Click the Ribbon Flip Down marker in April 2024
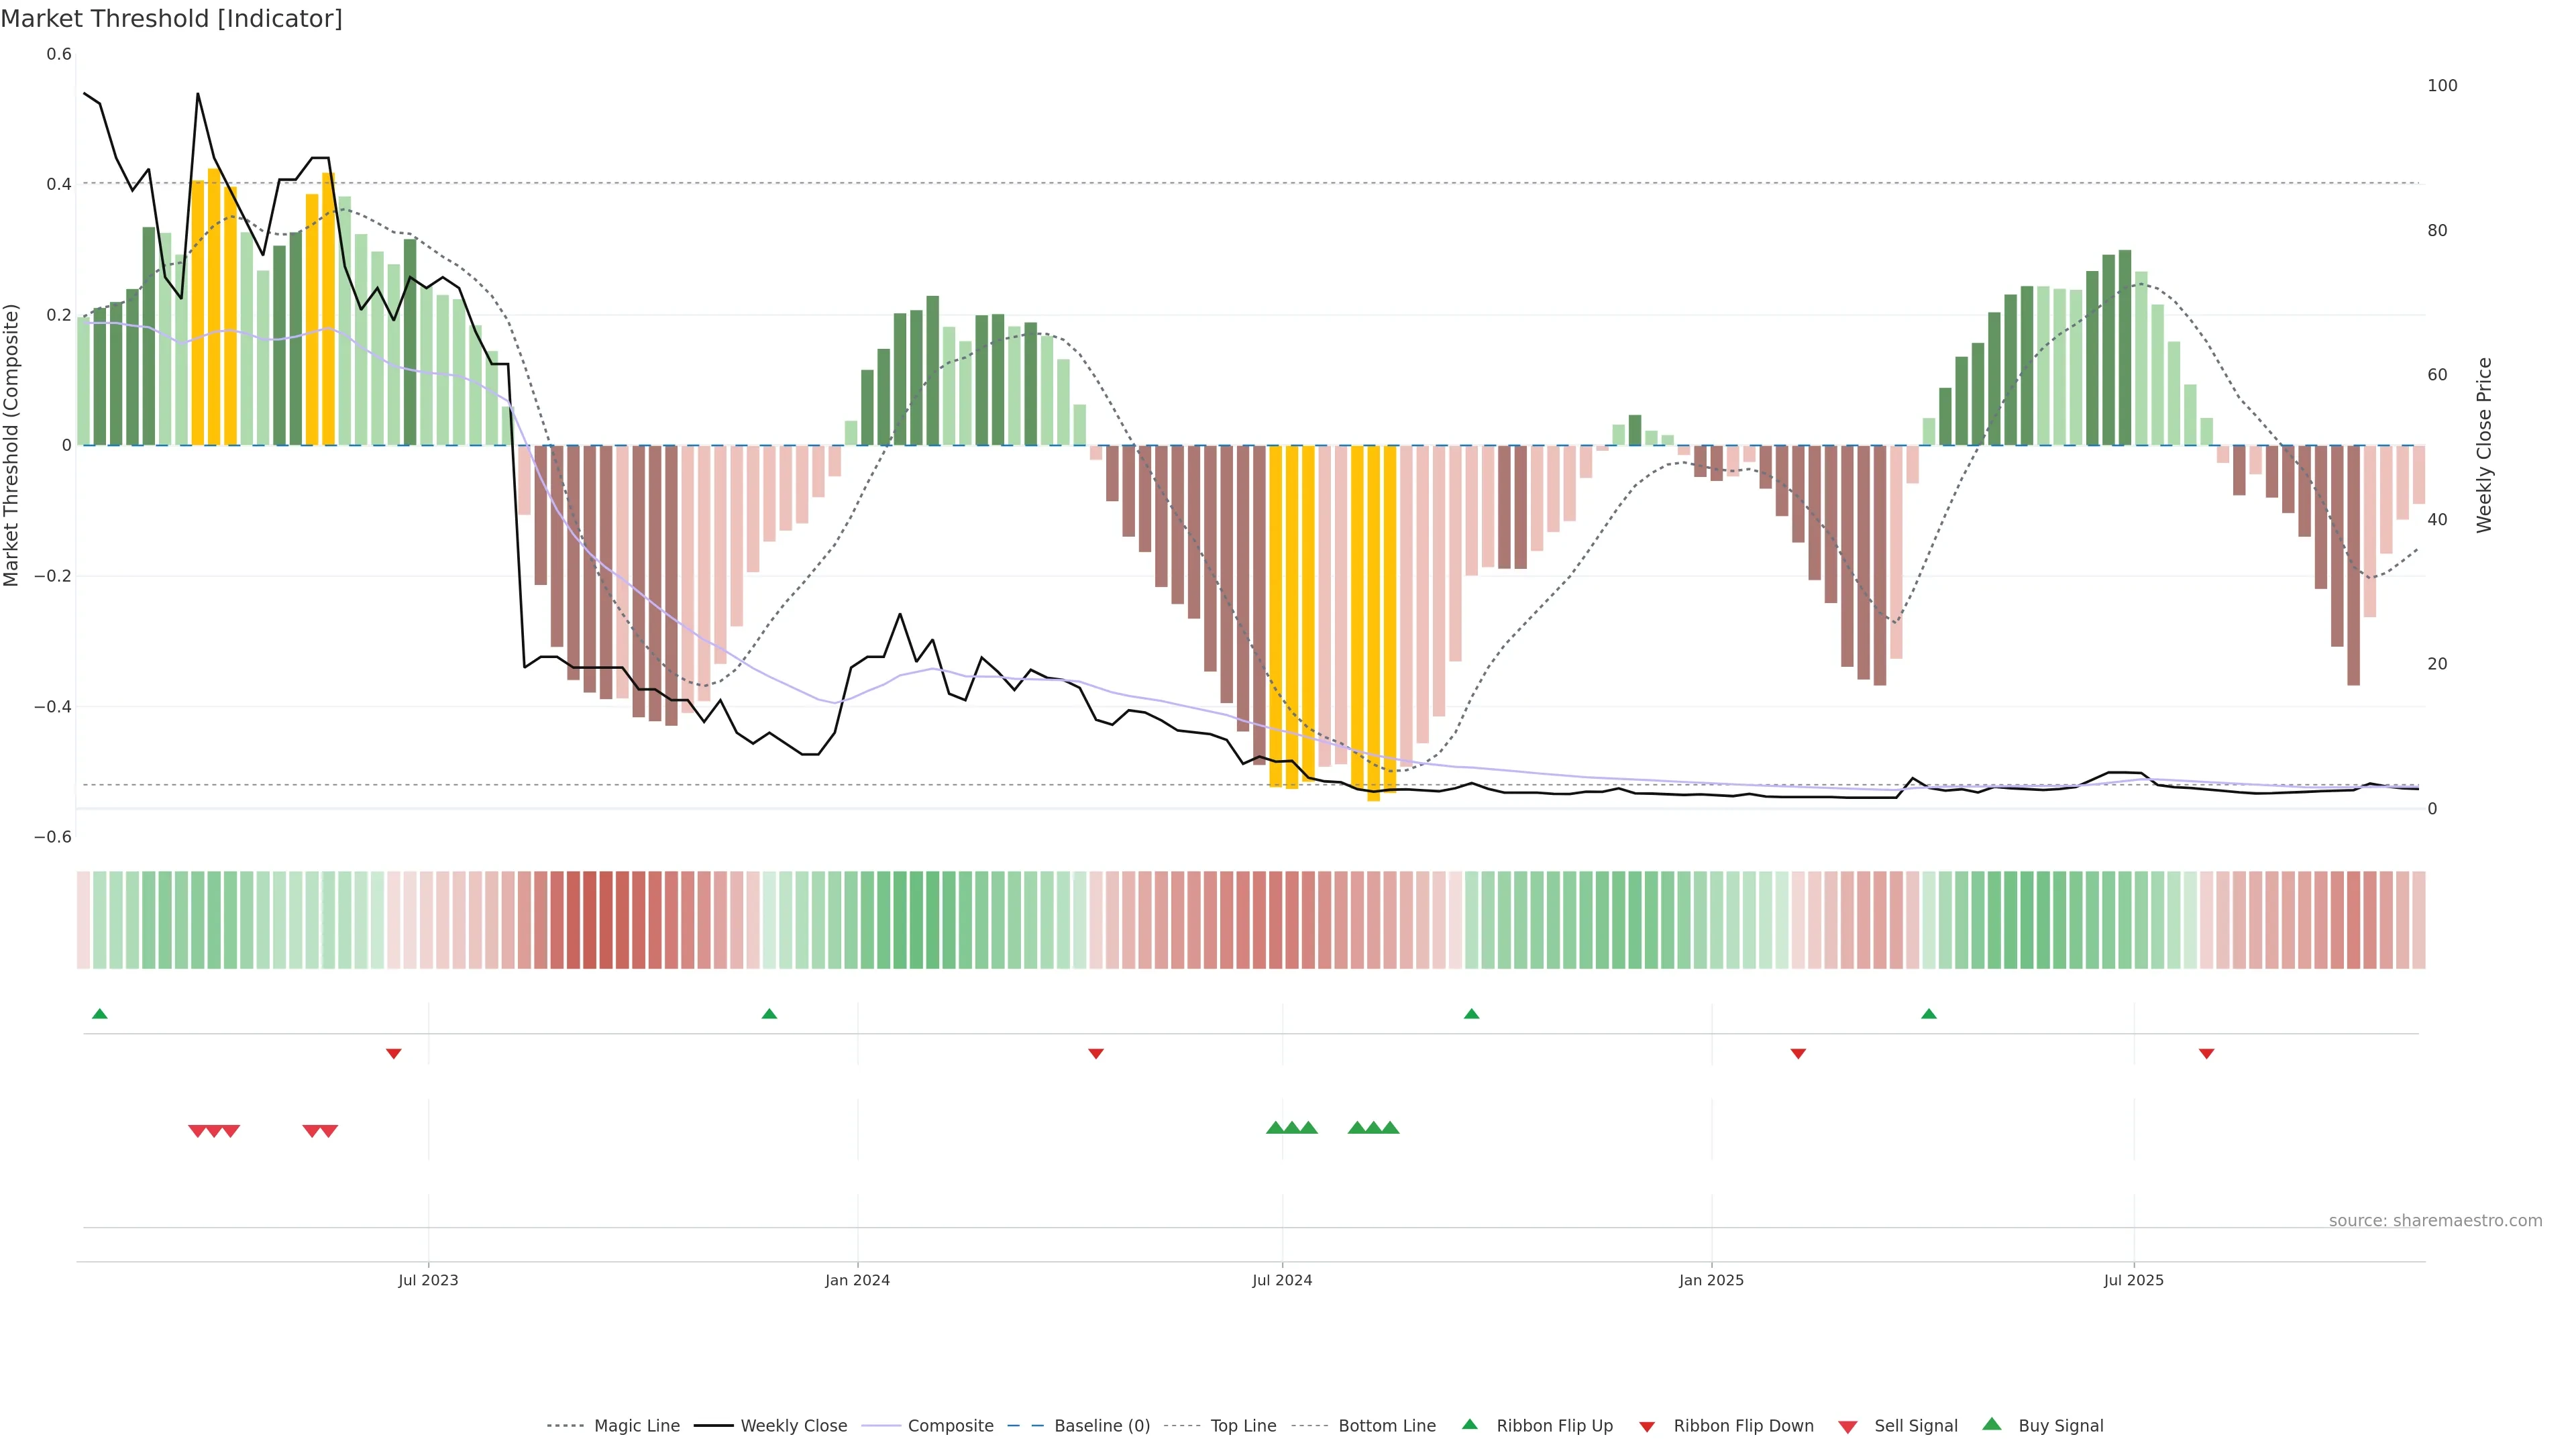The width and height of the screenshot is (2576, 1449). coord(1096,1054)
